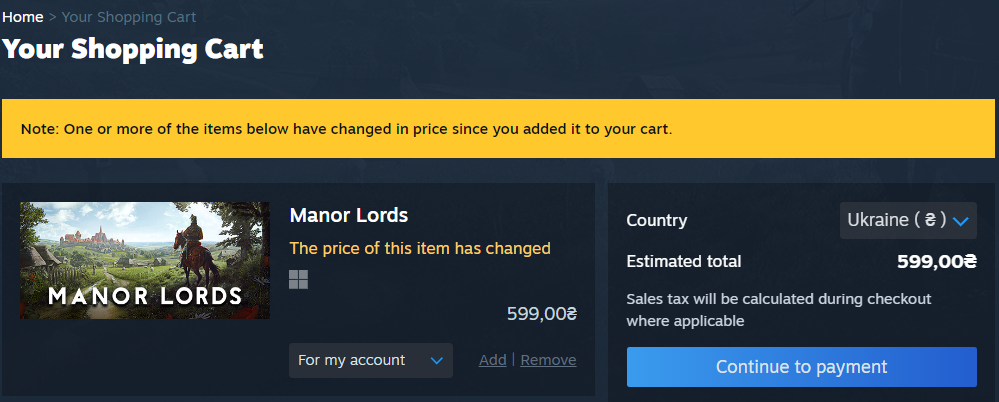
Task: Click the Your Shopping Cart breadcrumb text
Action: click(129, 17)
